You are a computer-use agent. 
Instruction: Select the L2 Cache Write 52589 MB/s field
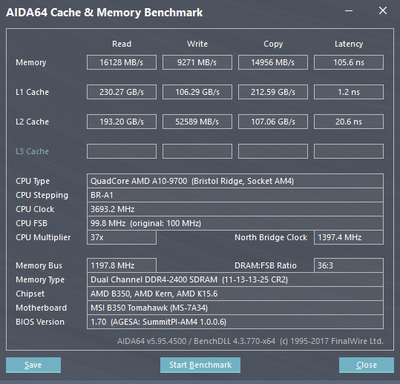point(197,122)
